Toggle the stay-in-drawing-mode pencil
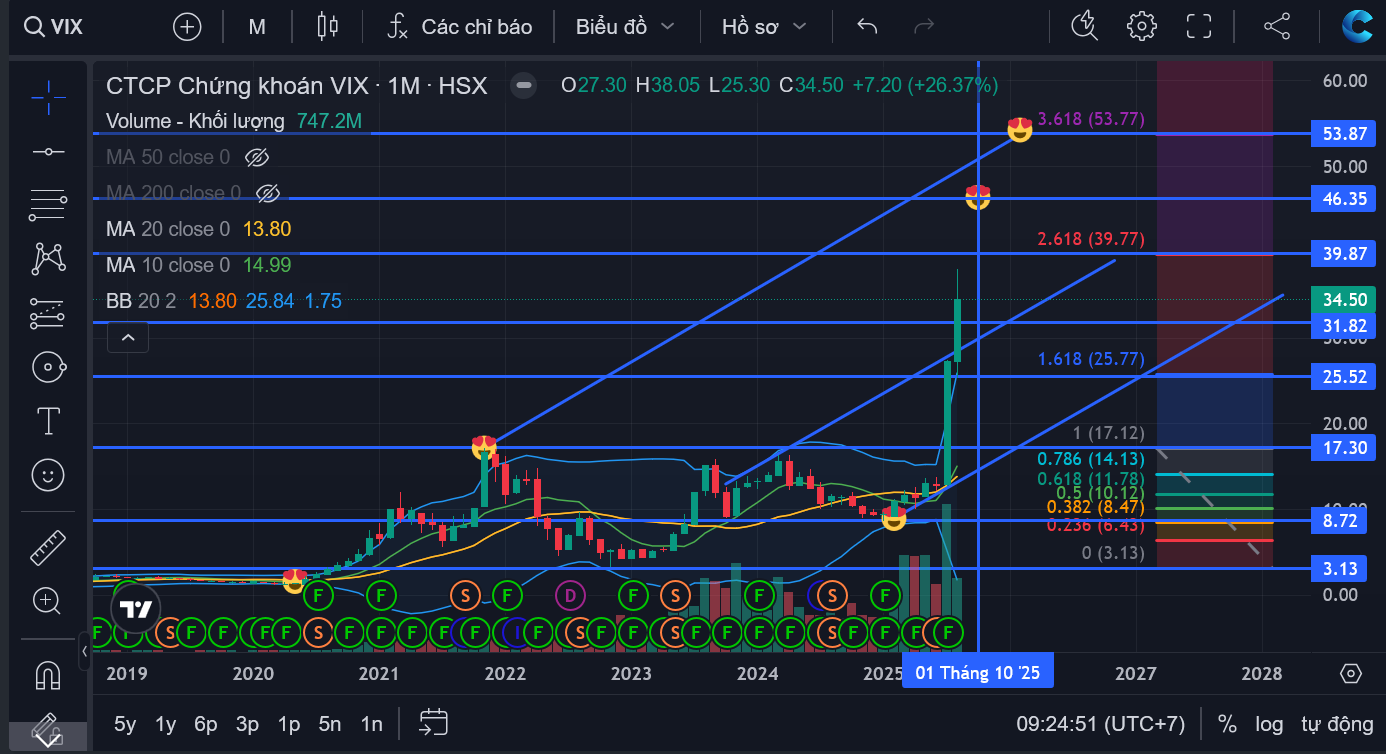 coord(48,730)
